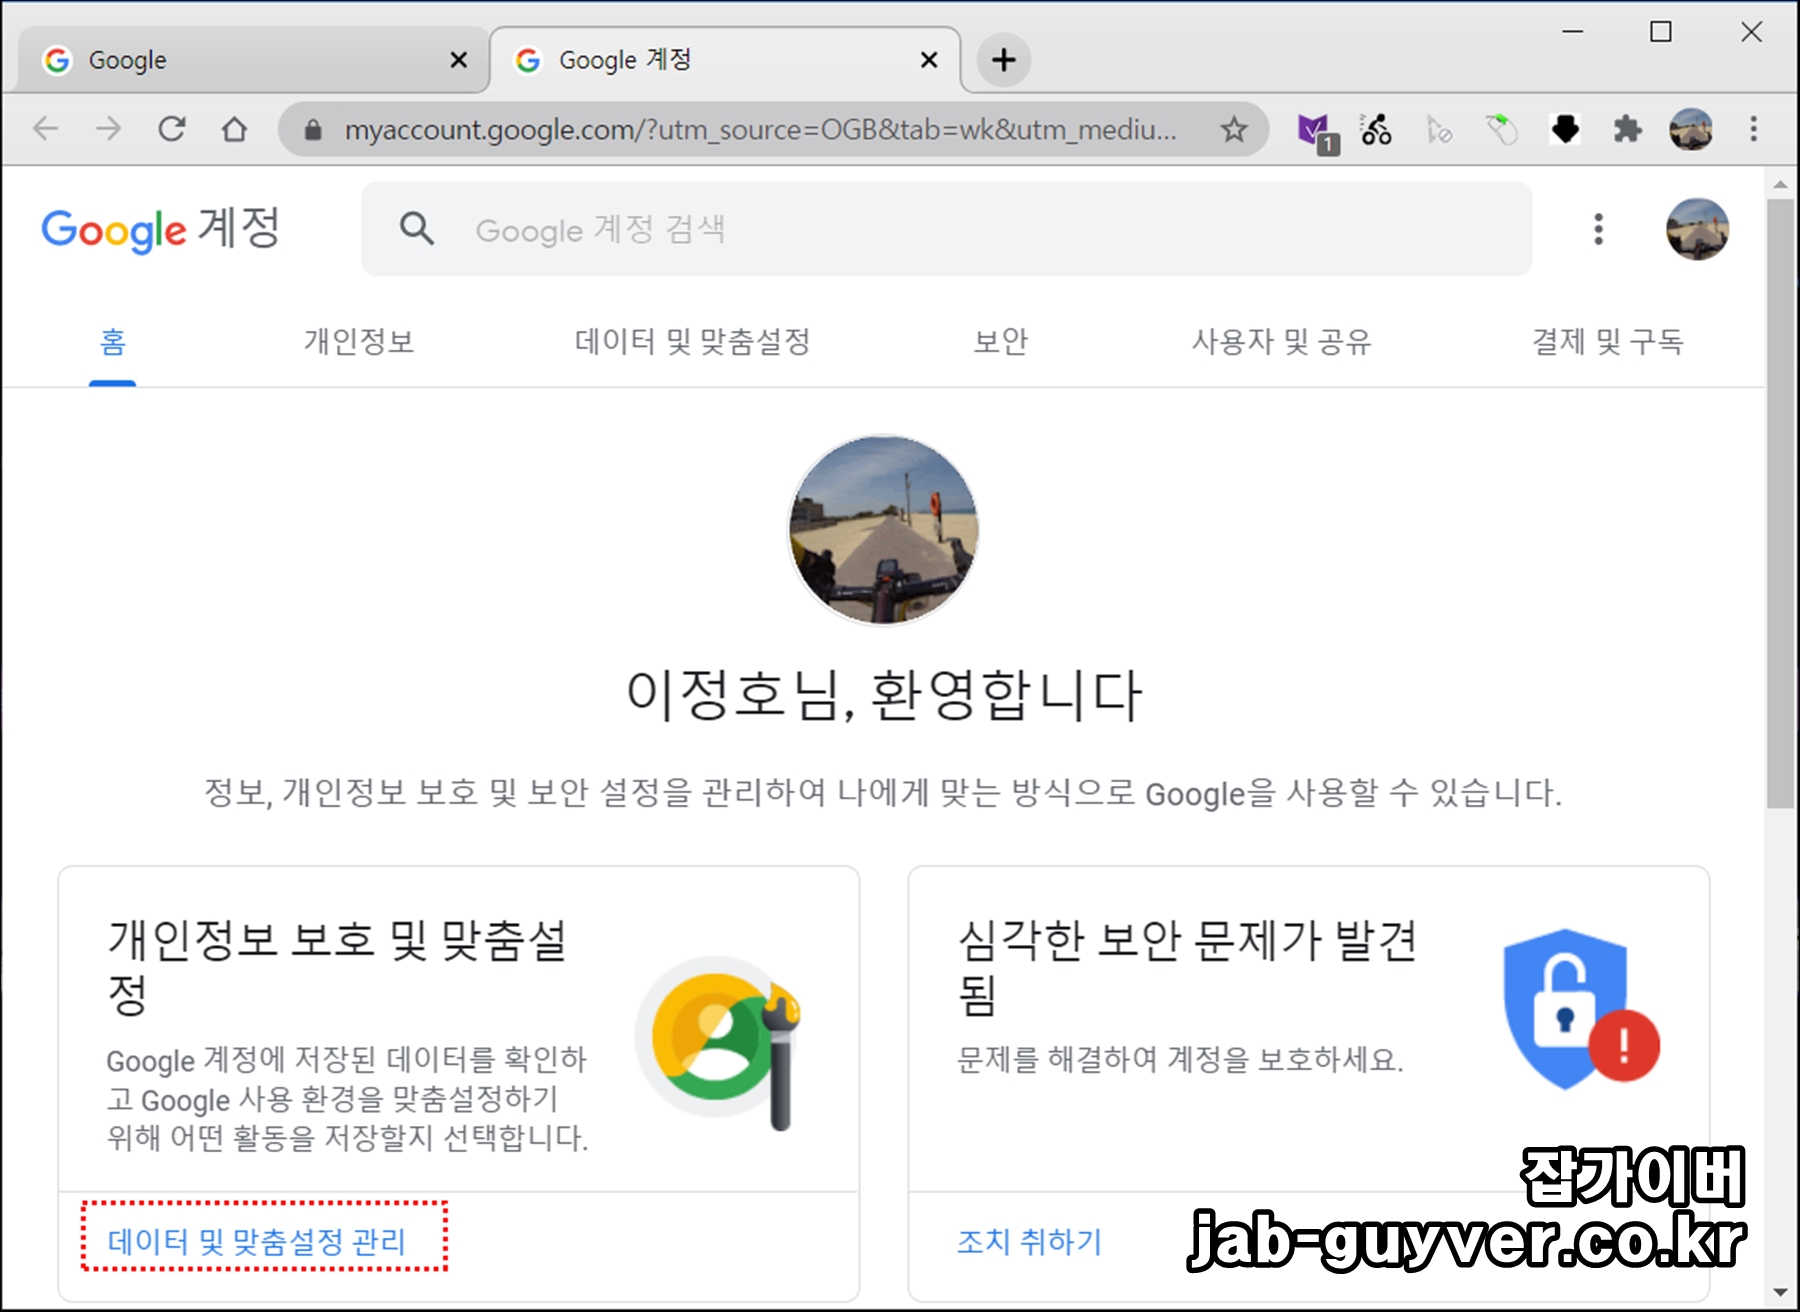Click the 이정호님, 환영합니다 welcome text
This screenshot has width=1800, height=1312.
coord(883,695)
